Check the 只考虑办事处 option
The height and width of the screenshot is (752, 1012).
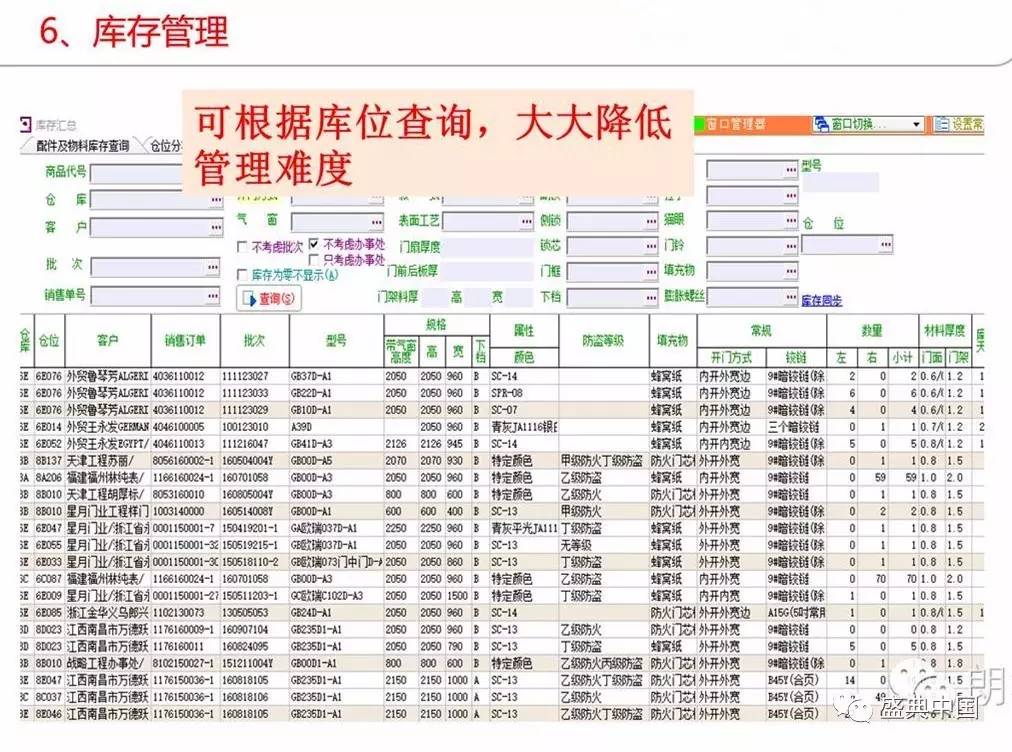[314, 259]
